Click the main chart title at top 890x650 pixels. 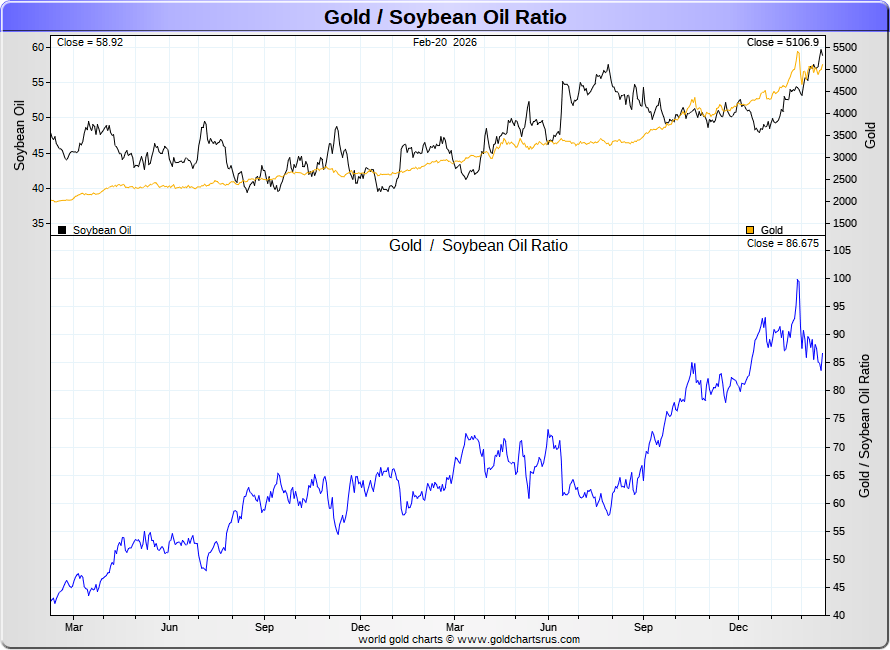[445, 17]
